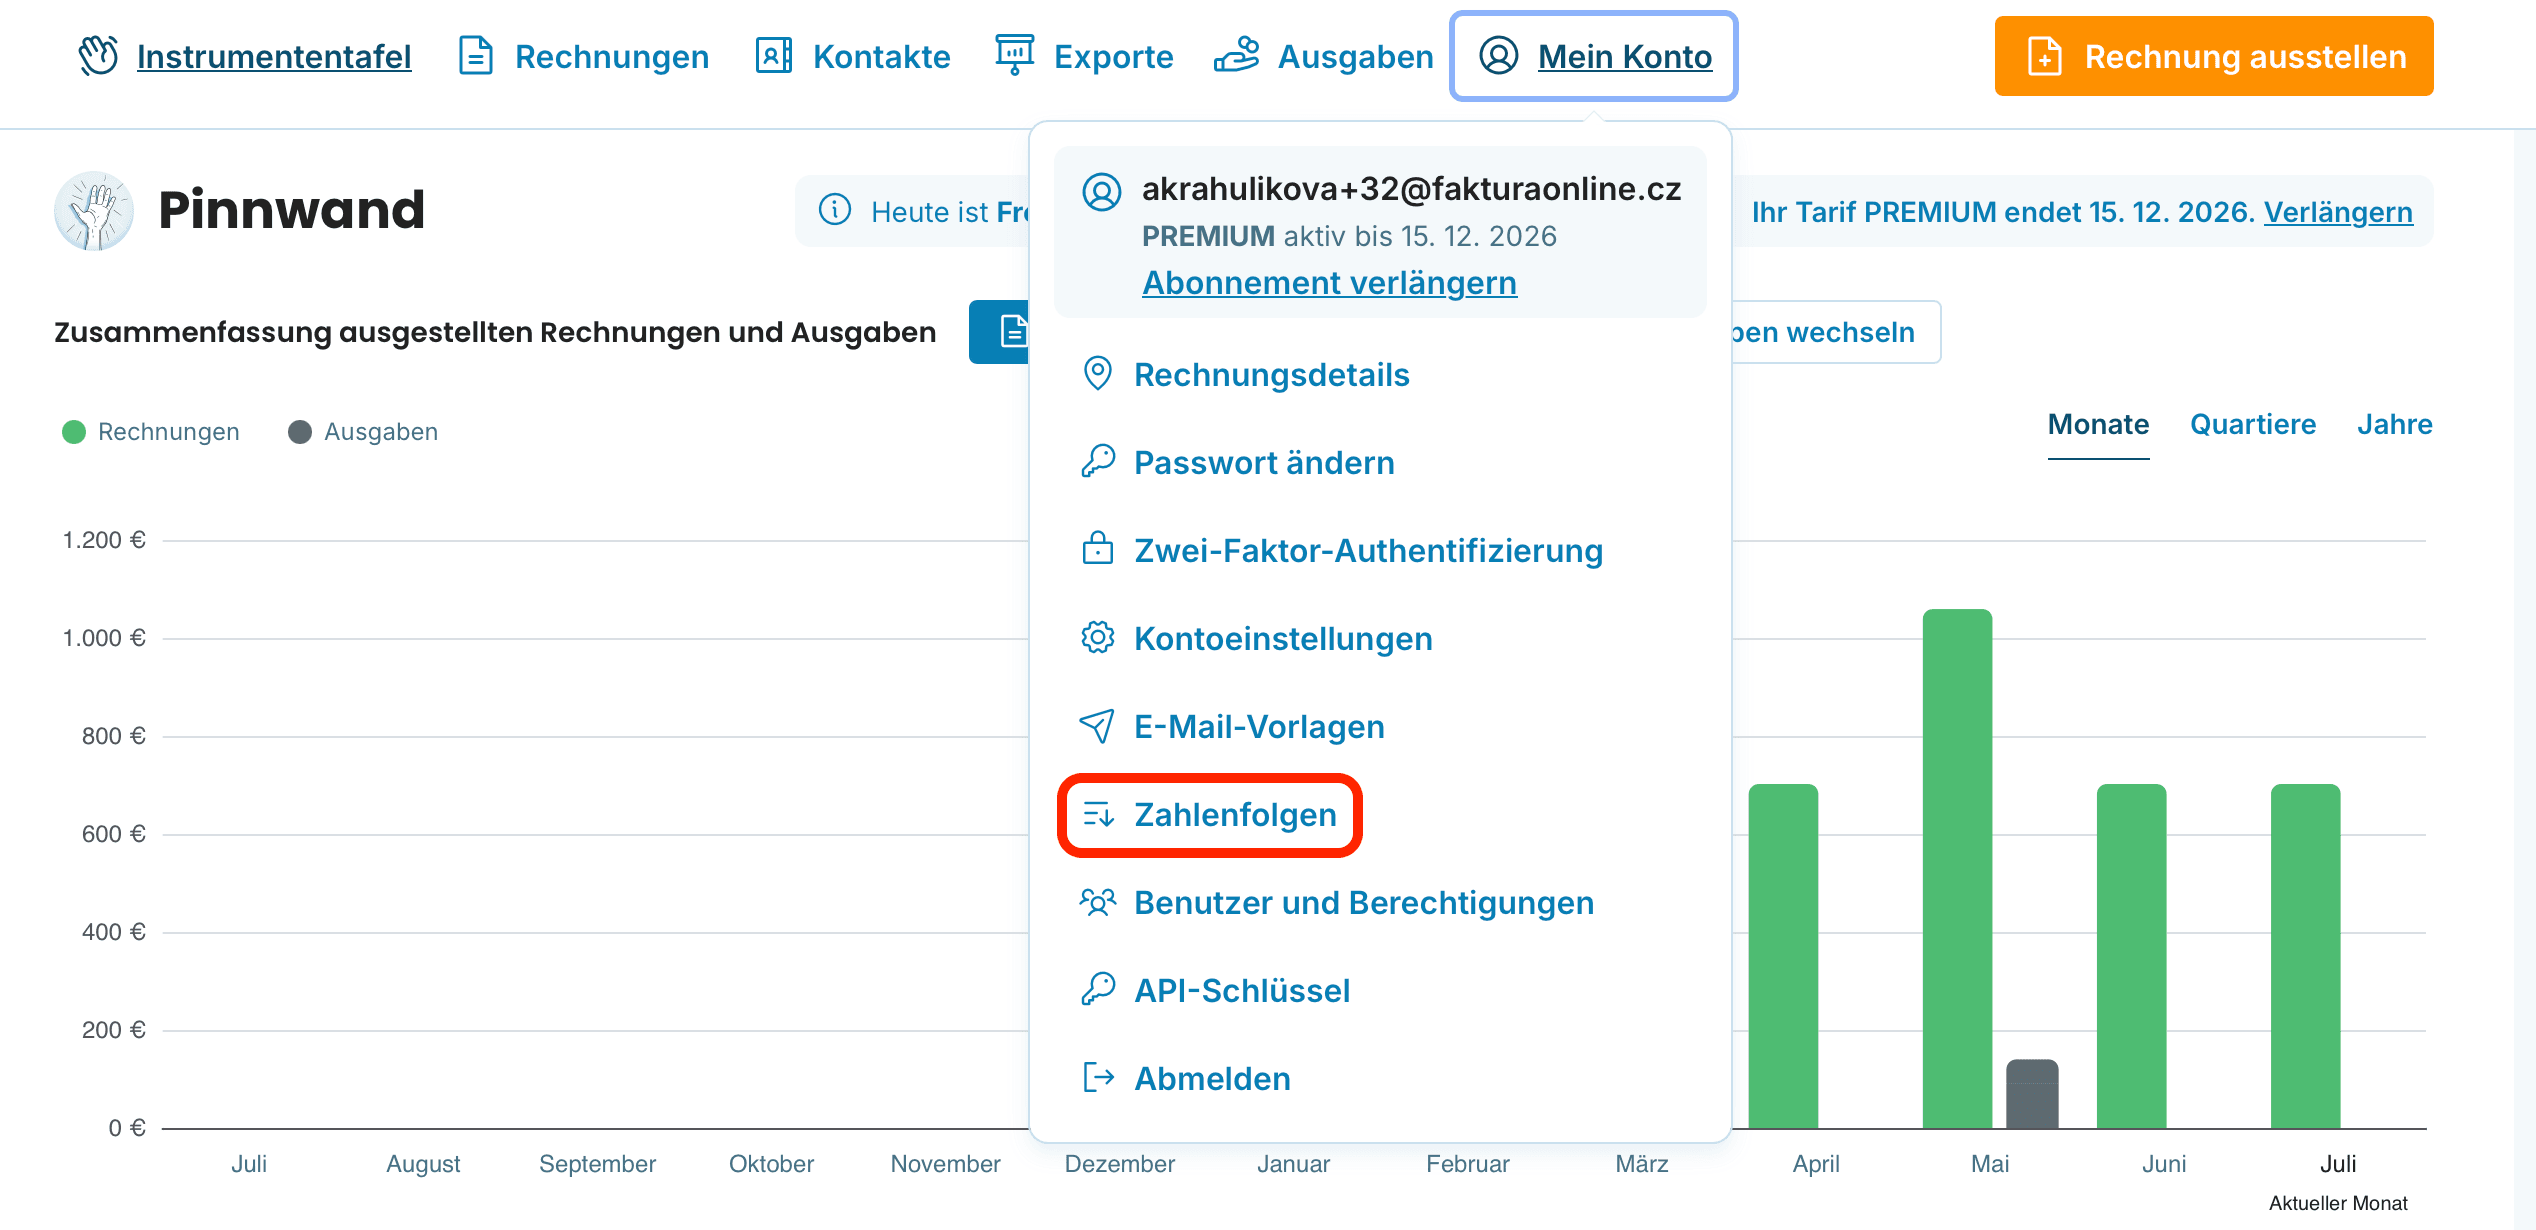Click the info circle icon in the Heute banner

tap(835, 210)
